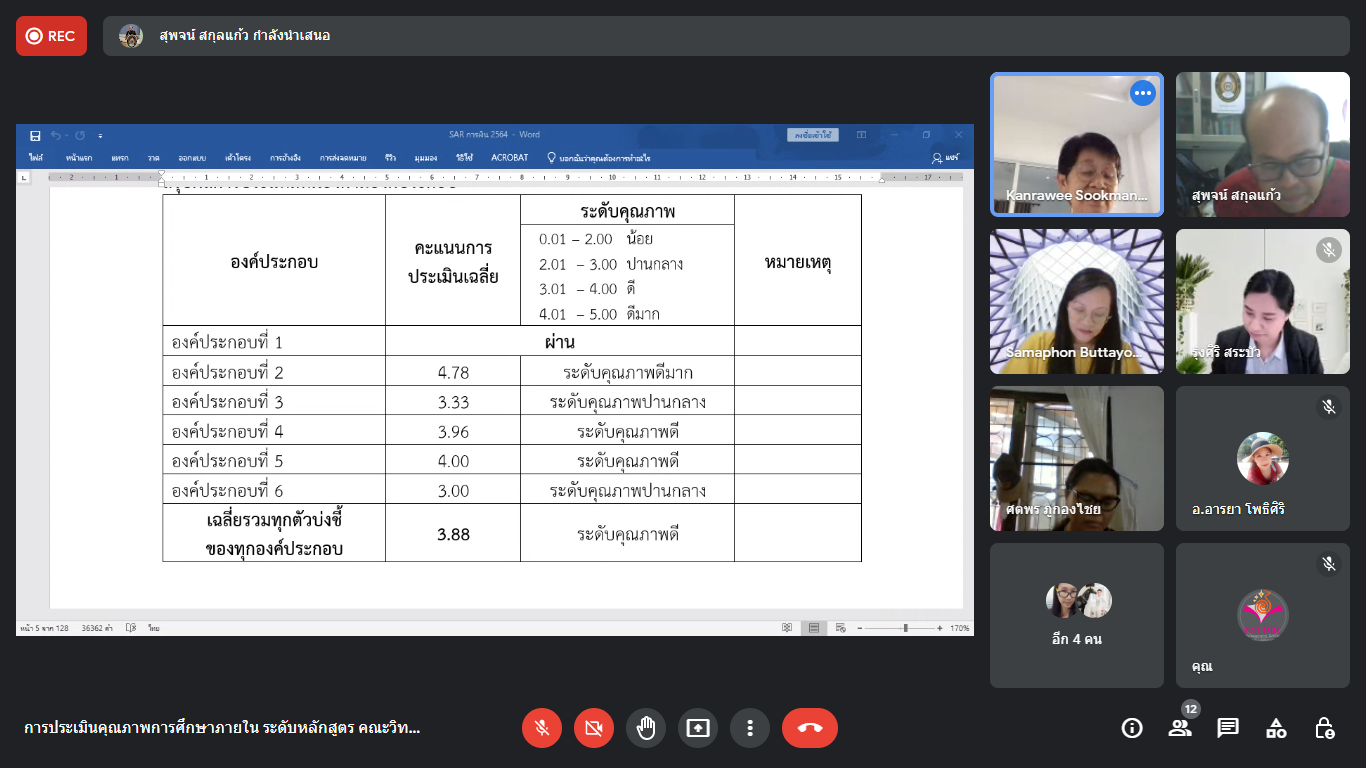Show the participants list with badge 12
Image resolution: width=1366 pixels, height=768 pixels.
coord(1180,728)
